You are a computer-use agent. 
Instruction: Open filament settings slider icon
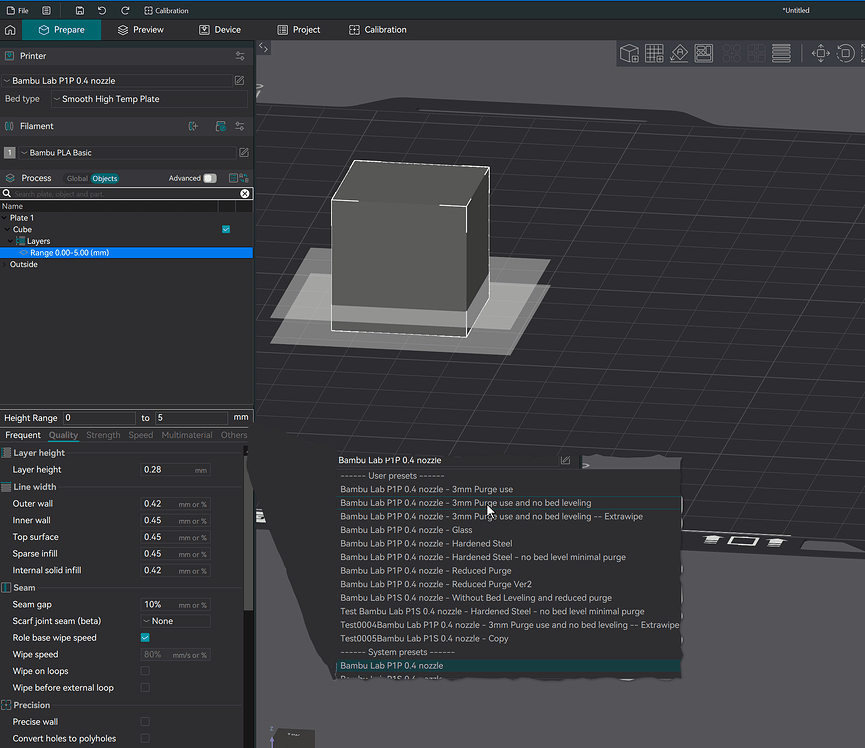point(240,126)
